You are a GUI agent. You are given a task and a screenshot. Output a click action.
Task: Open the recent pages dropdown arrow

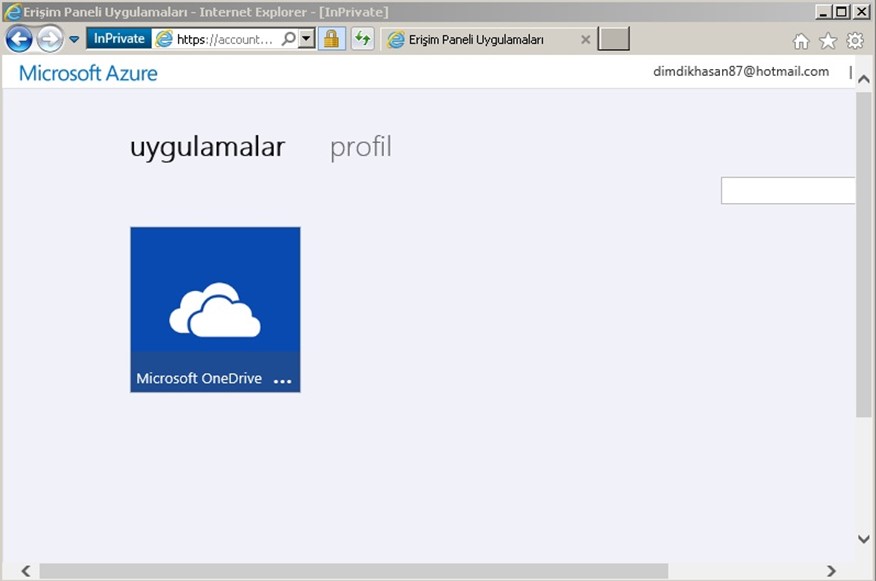(74, 39)
